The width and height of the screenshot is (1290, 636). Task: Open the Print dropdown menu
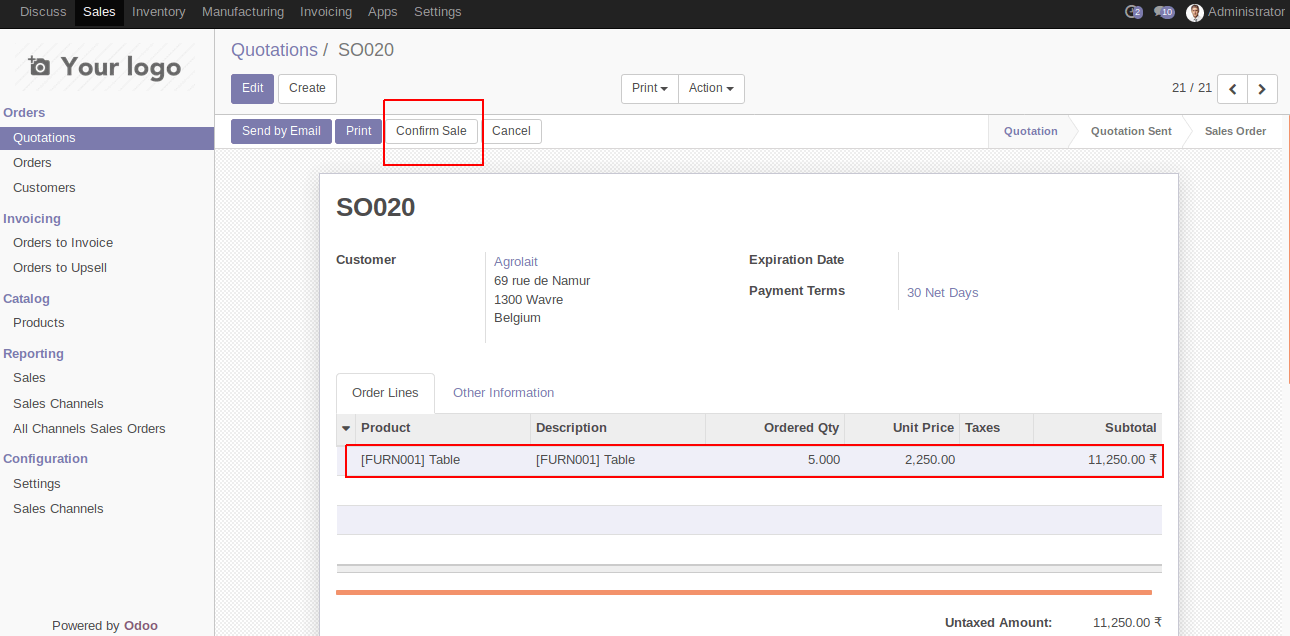[x=649, y=88]
